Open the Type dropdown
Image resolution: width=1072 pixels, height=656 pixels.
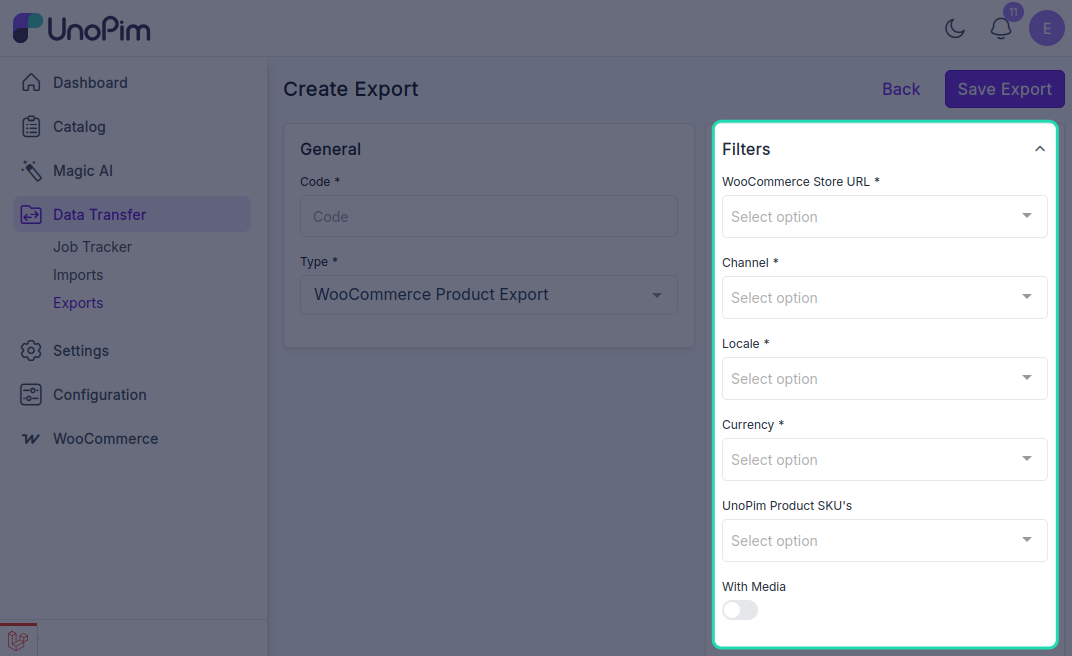[x=489, y=295]
